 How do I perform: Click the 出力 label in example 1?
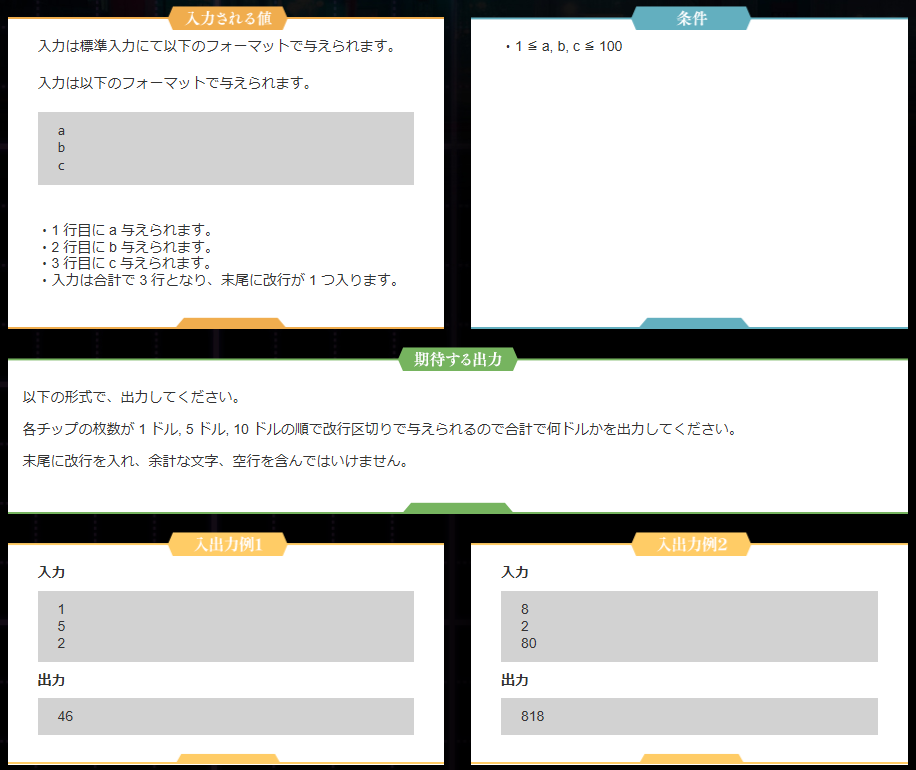click(x=51, y=680)
